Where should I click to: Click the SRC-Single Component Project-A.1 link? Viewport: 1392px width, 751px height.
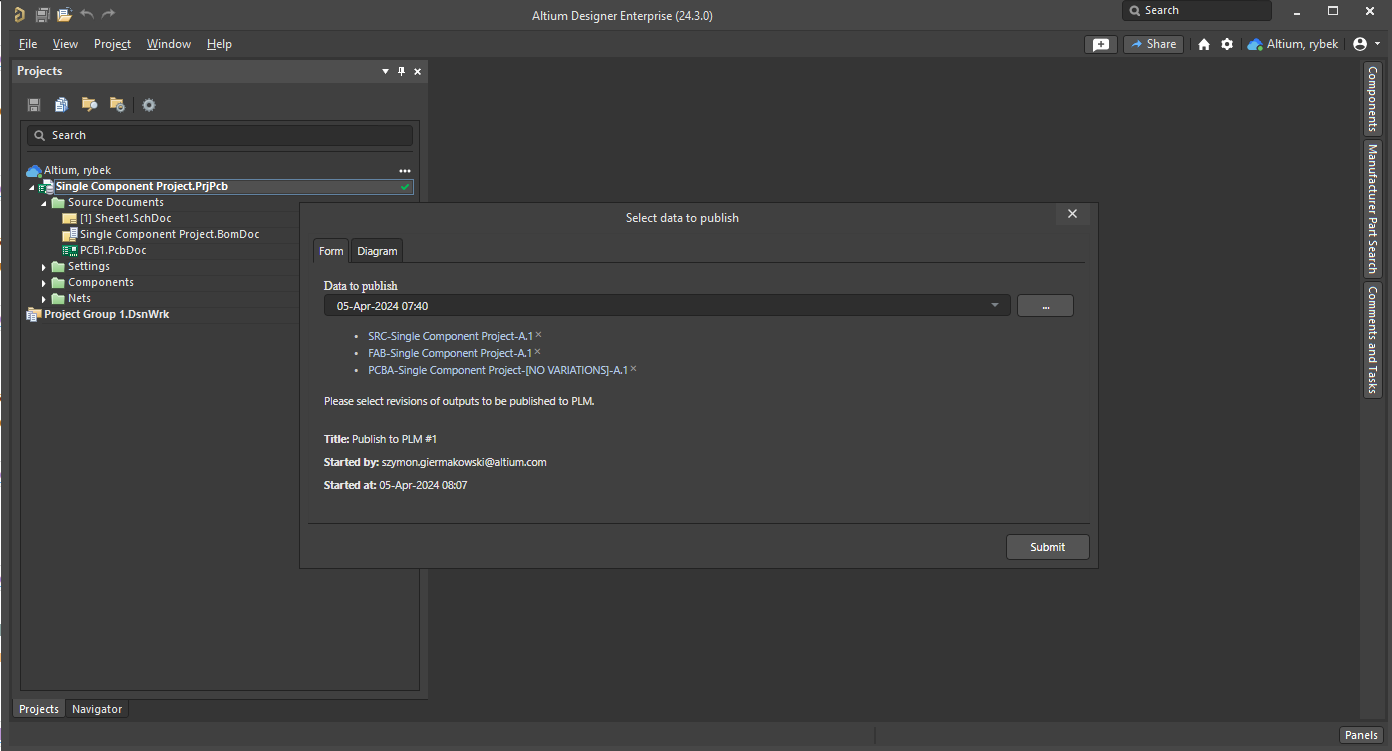[450, 336]
